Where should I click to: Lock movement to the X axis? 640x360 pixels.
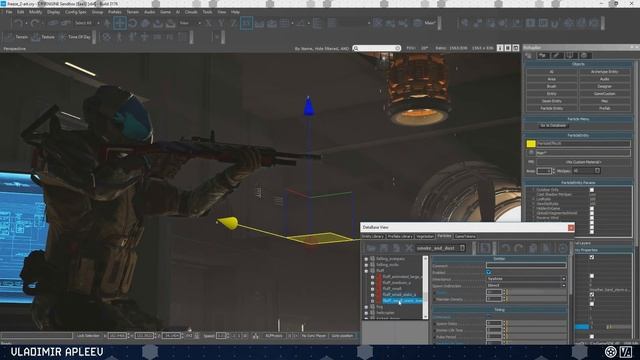209,23
